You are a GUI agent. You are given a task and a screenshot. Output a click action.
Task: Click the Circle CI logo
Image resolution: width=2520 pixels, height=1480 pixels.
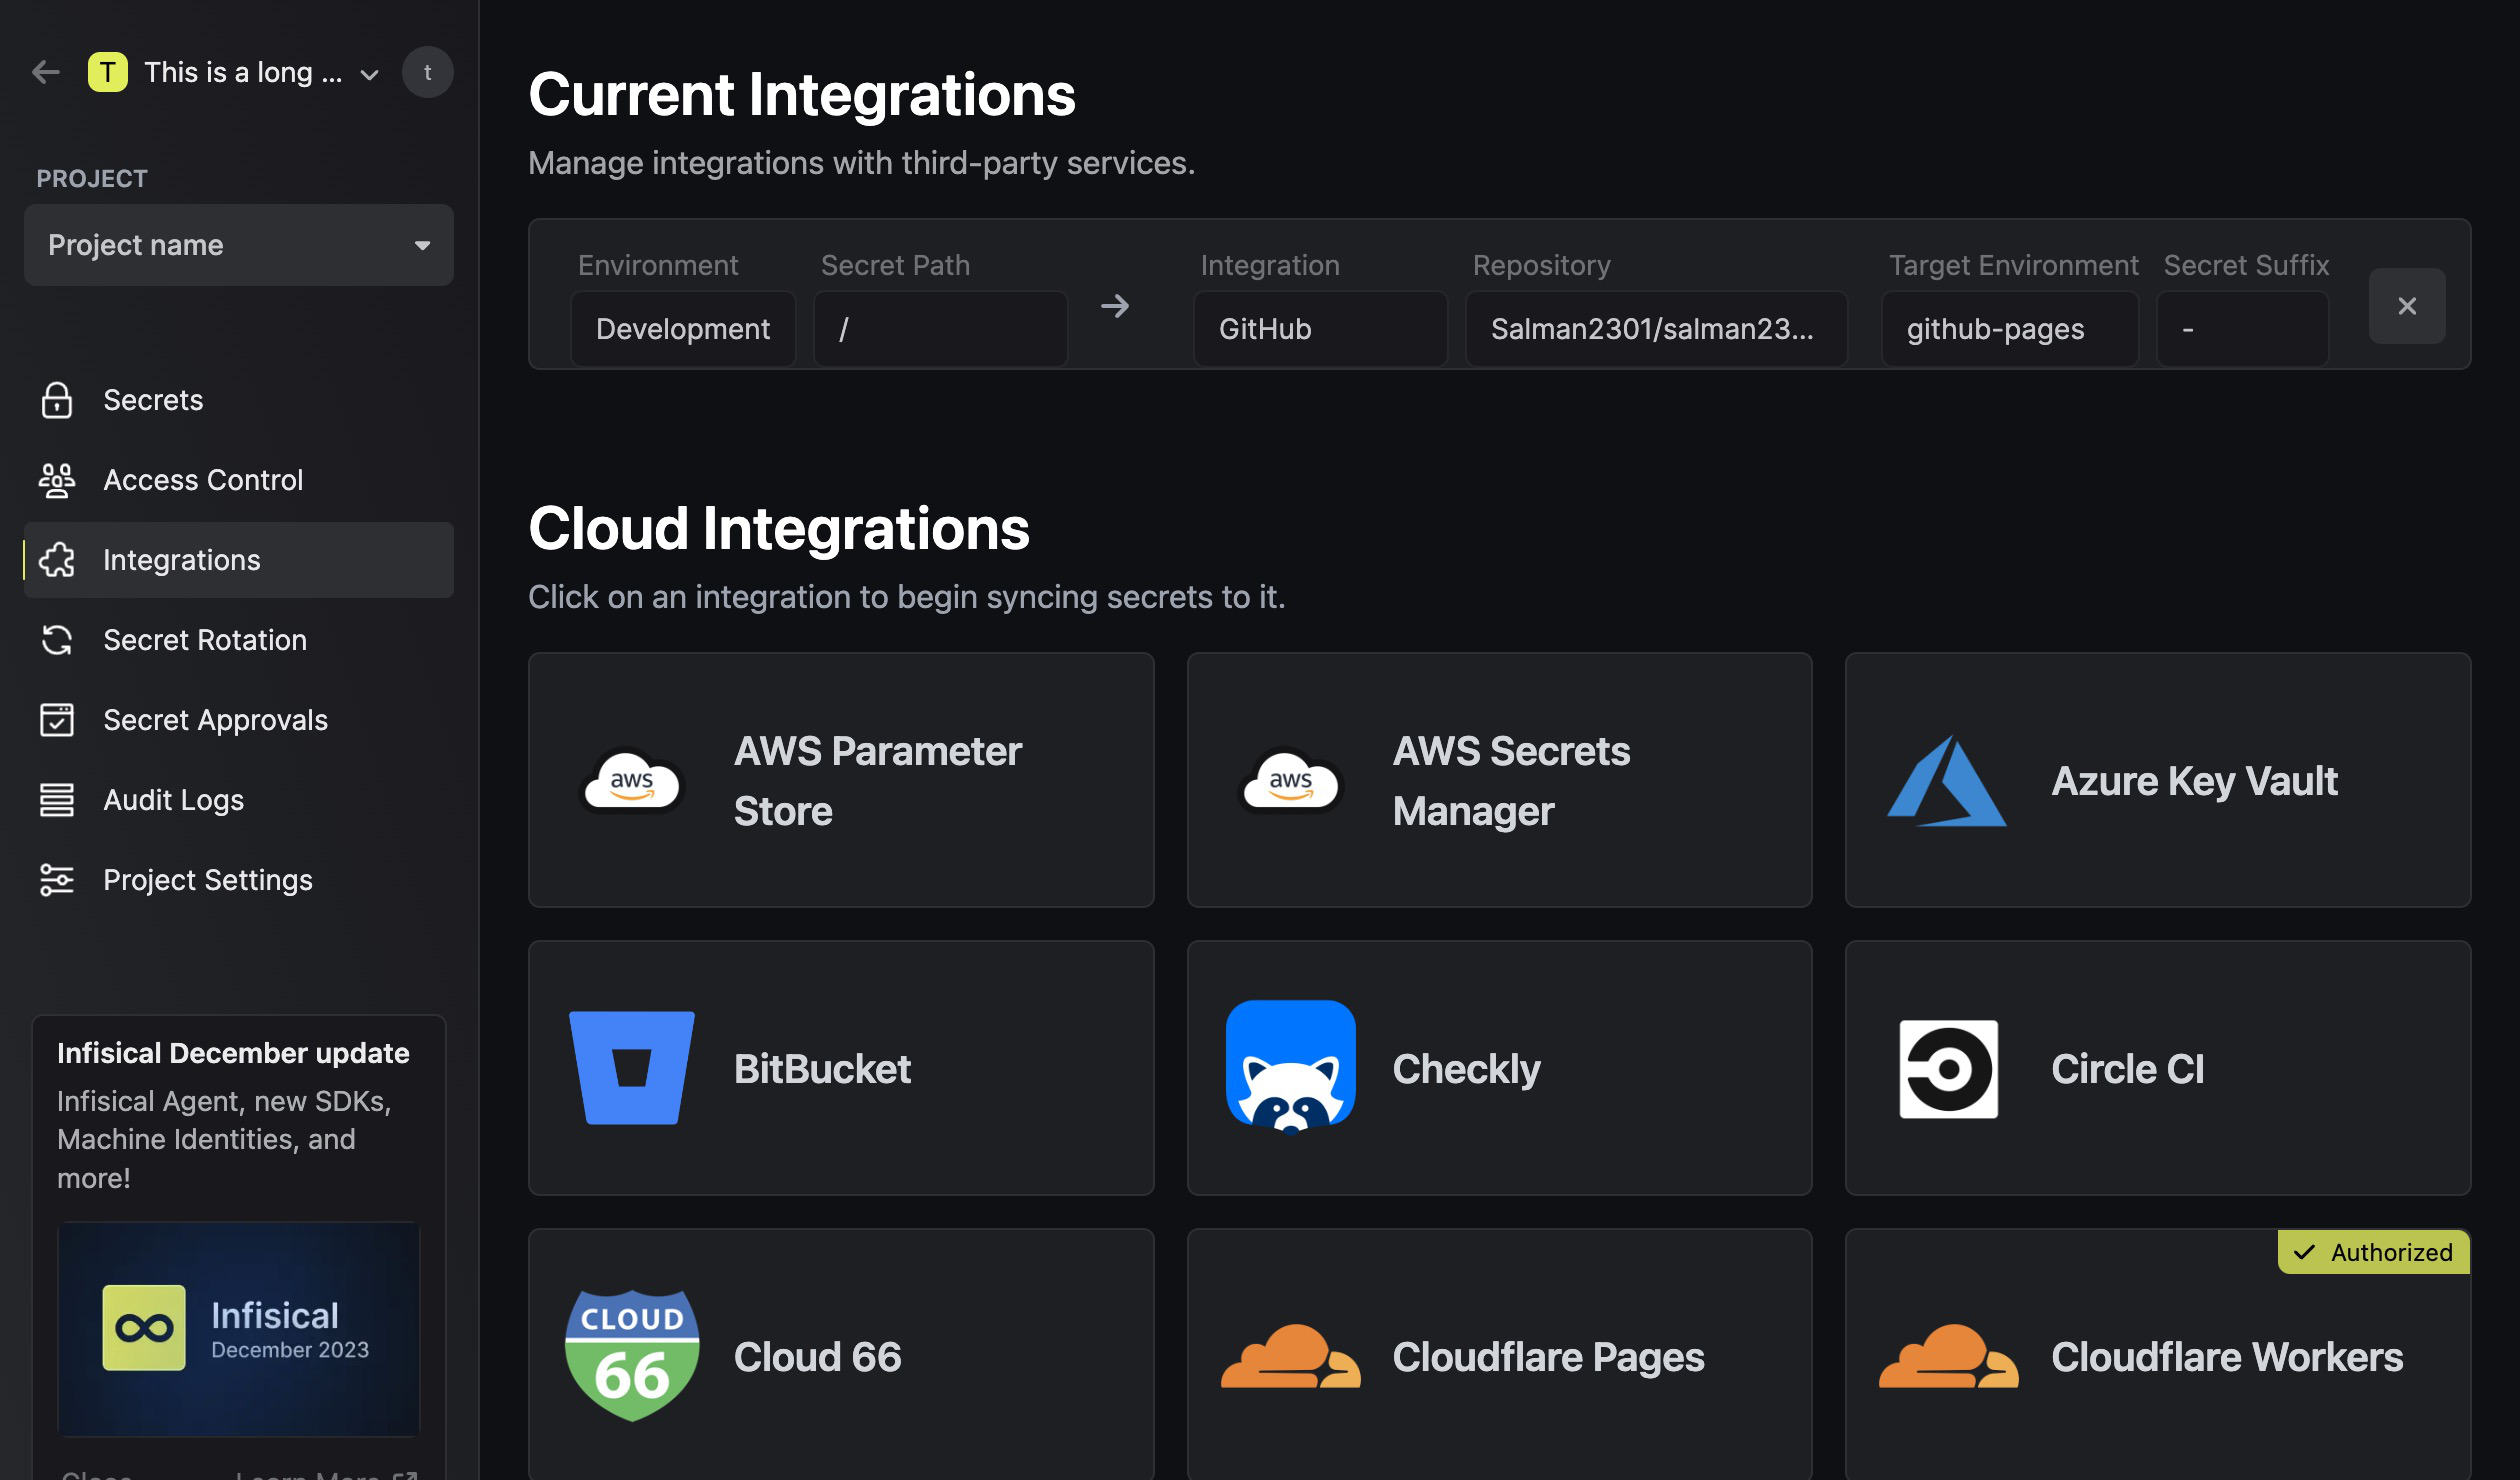(x=1948, y=1069)
